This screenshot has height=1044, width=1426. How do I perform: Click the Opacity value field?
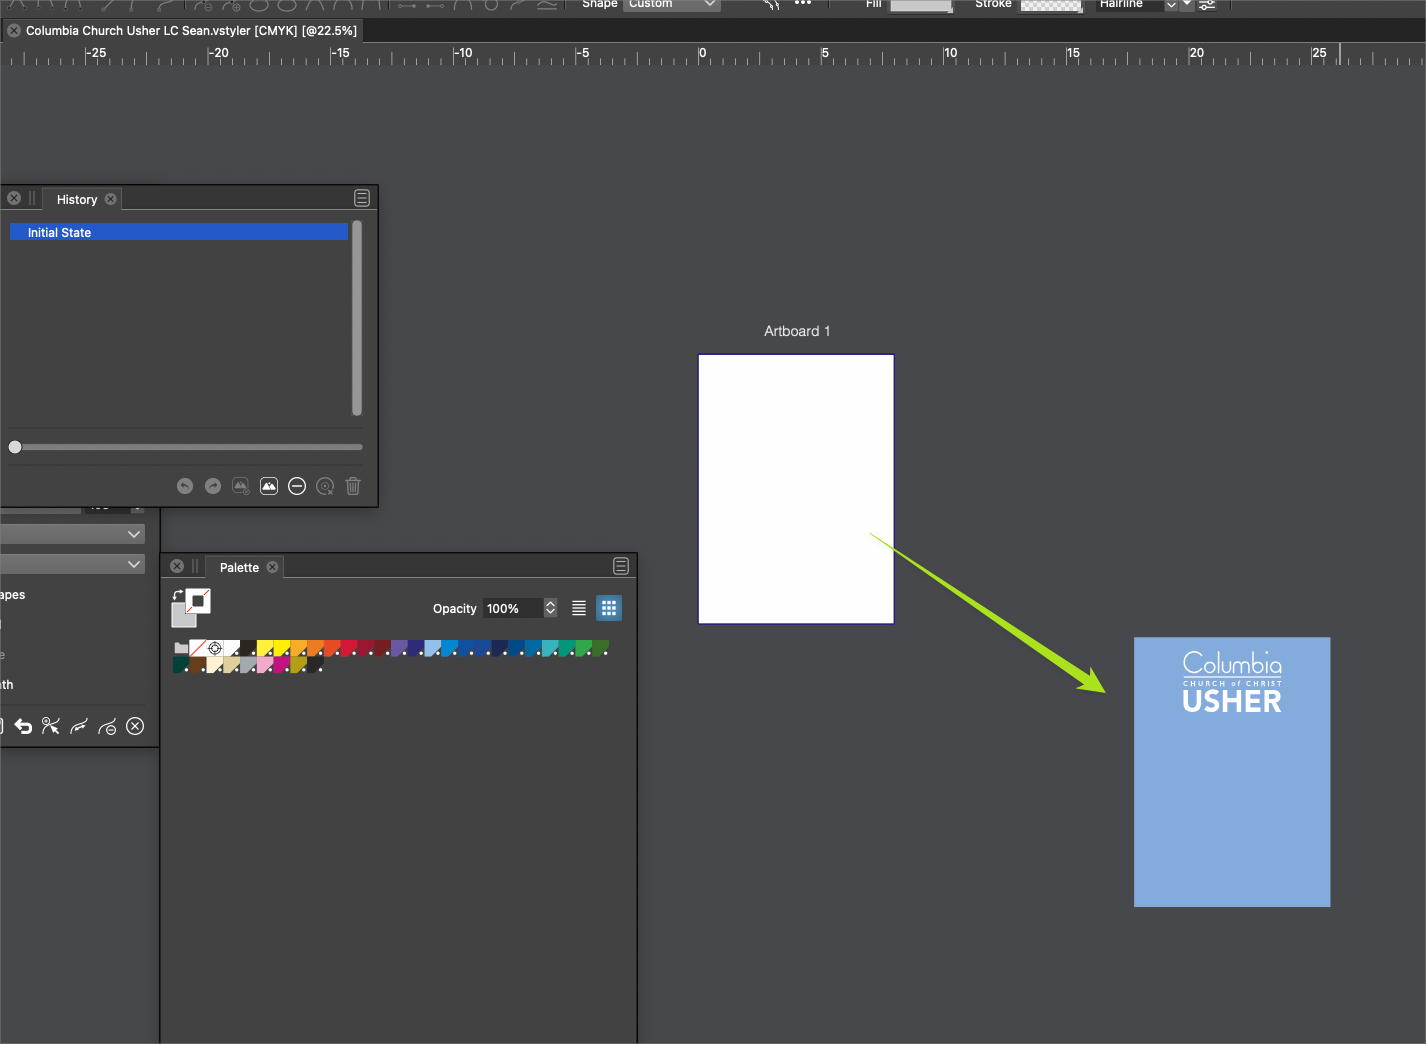[512, 608]
